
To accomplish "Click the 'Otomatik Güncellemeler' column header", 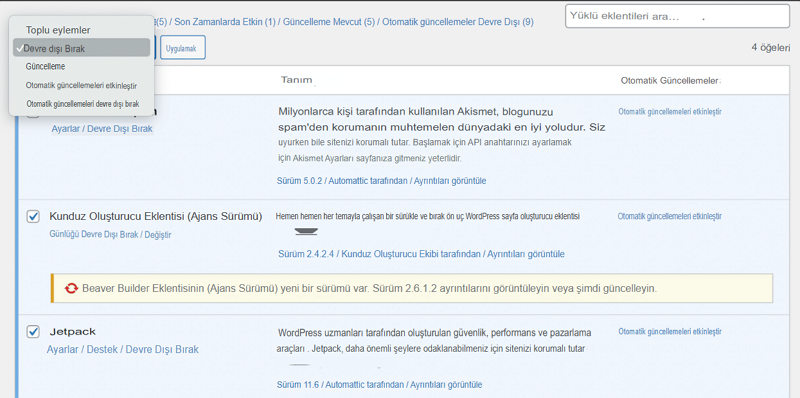I will (x=670, y=81).
